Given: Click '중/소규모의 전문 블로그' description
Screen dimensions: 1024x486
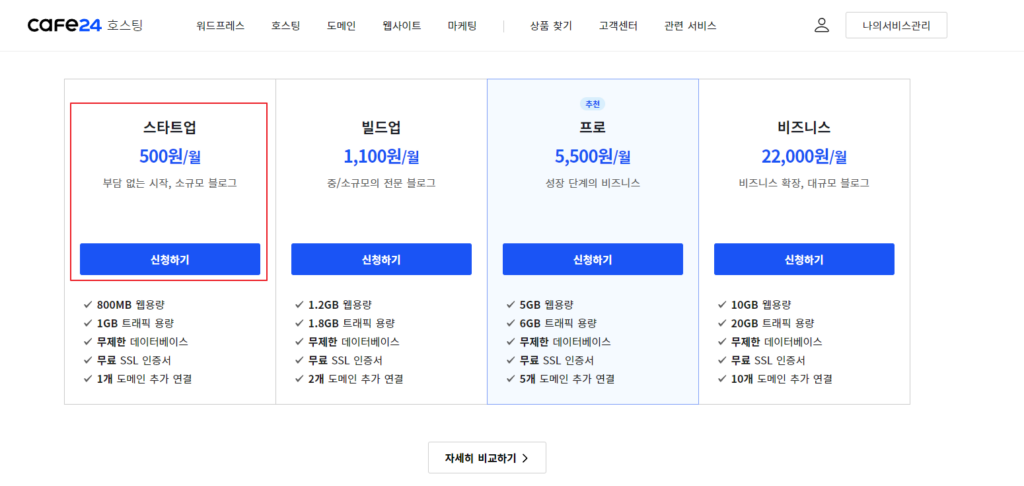Looking at the screenshot, I should point(381,183).
